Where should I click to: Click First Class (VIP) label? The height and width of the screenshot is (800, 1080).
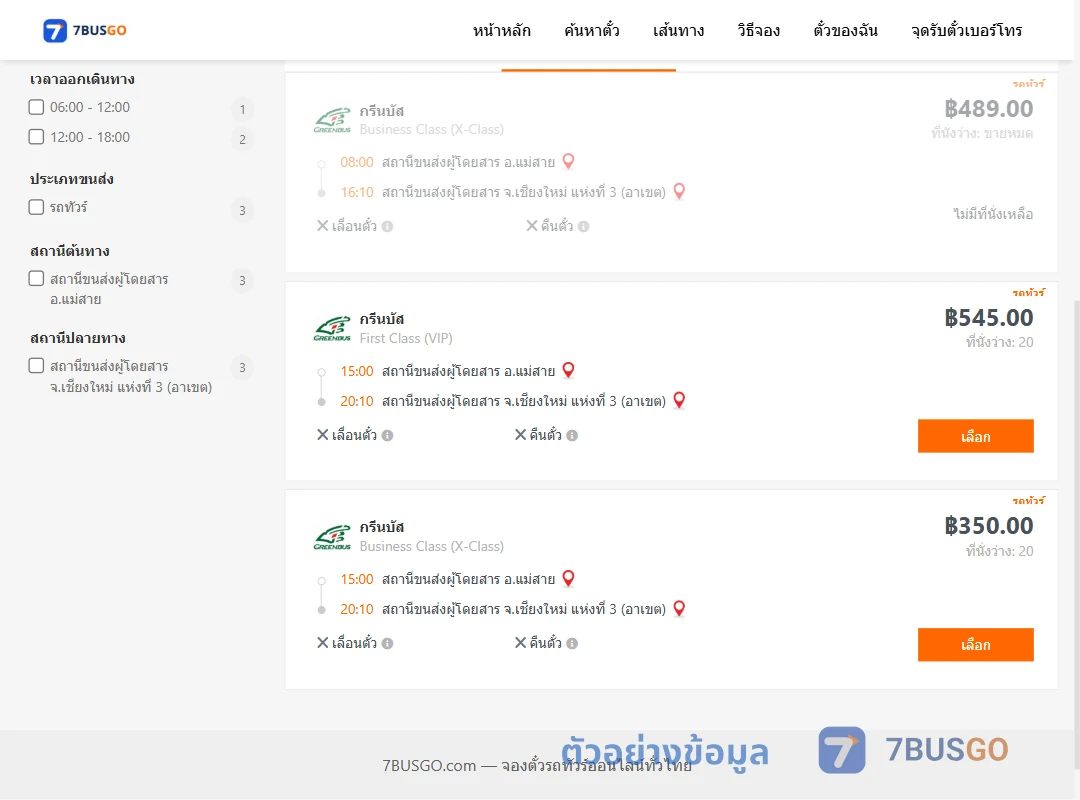tap(406, 338)
